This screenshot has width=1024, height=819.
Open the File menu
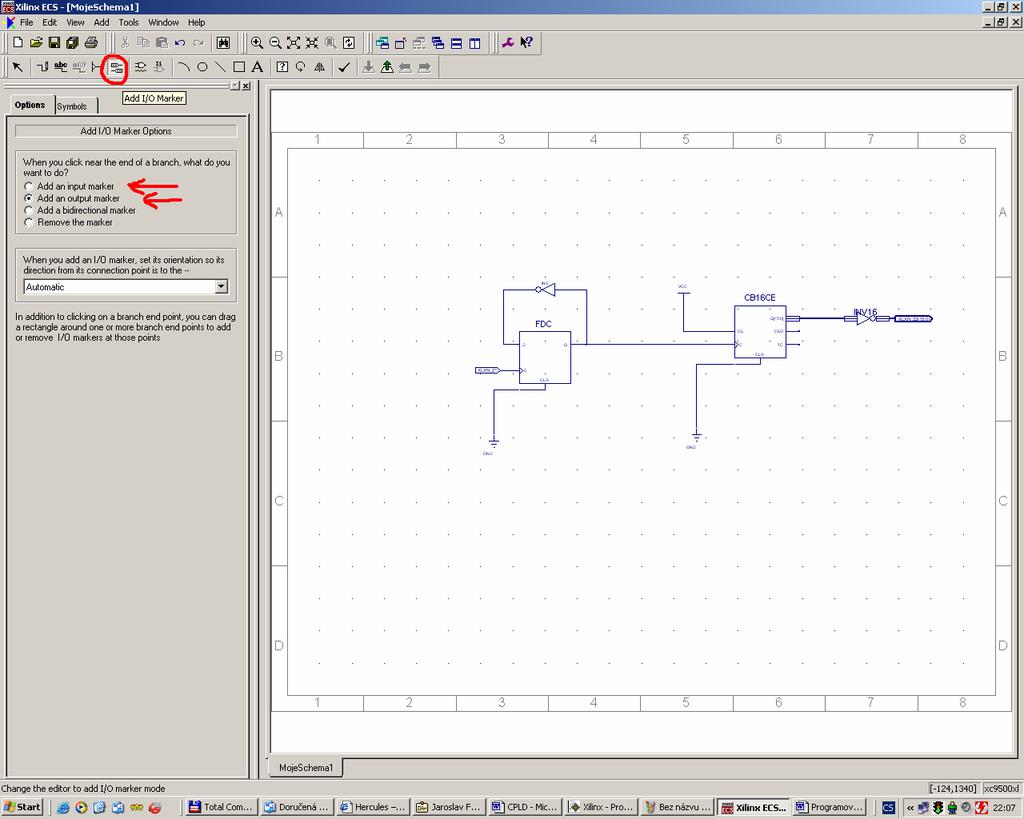26,22
